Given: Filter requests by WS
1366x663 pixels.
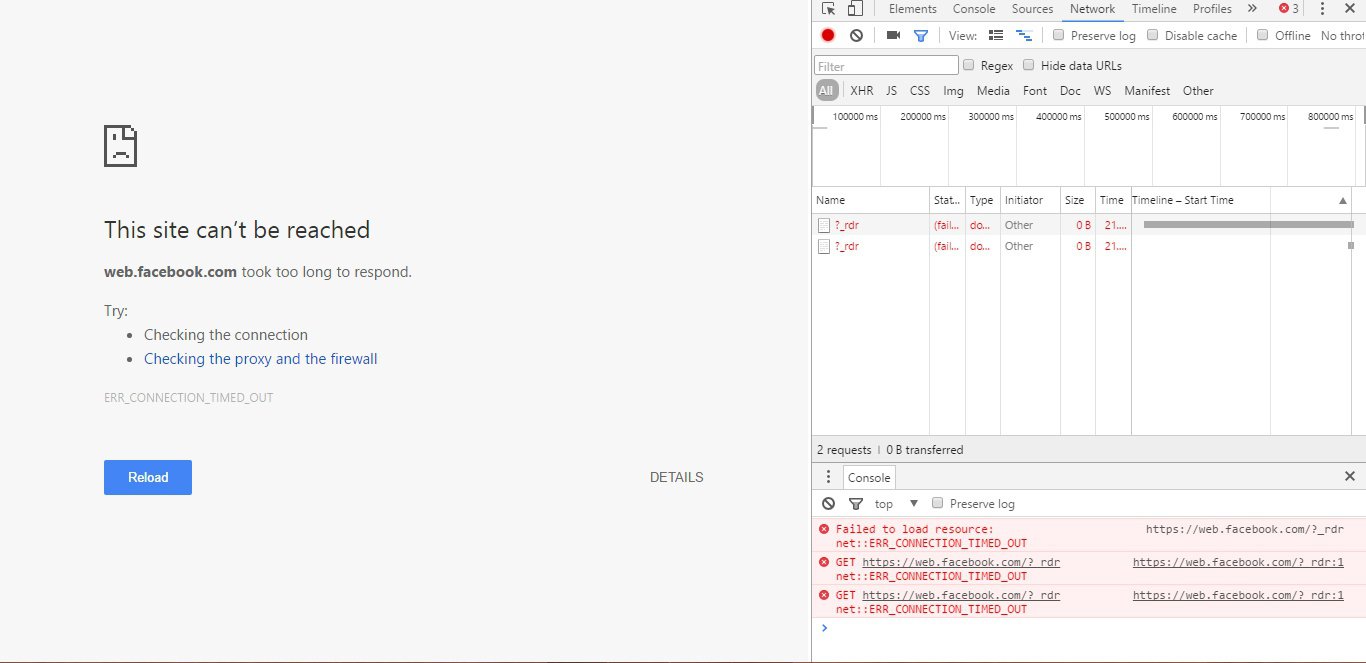Looking at the screenshot, I should pyautogui.click(x=1102, y=91).
